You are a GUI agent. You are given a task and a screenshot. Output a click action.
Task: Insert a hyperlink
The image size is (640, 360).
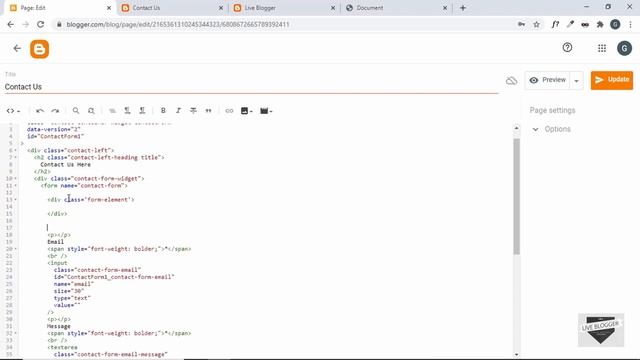click(x=229, y=111)
